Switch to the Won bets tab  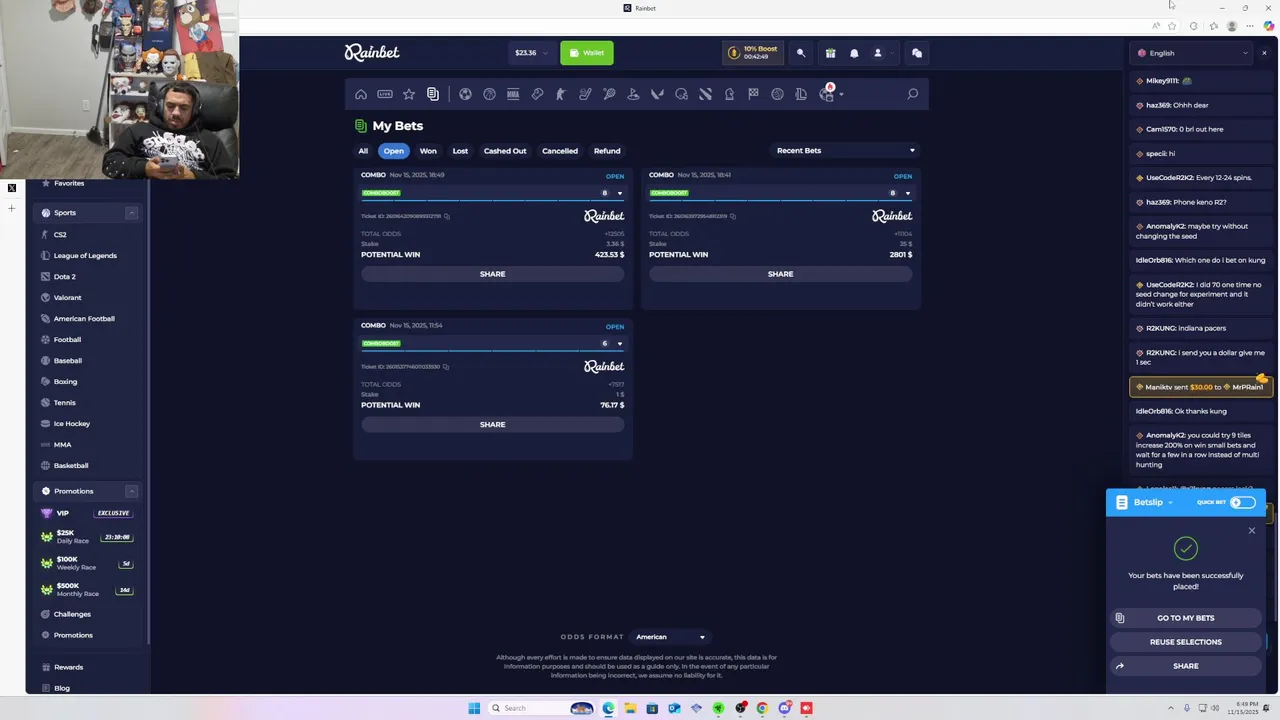(428, 151)
